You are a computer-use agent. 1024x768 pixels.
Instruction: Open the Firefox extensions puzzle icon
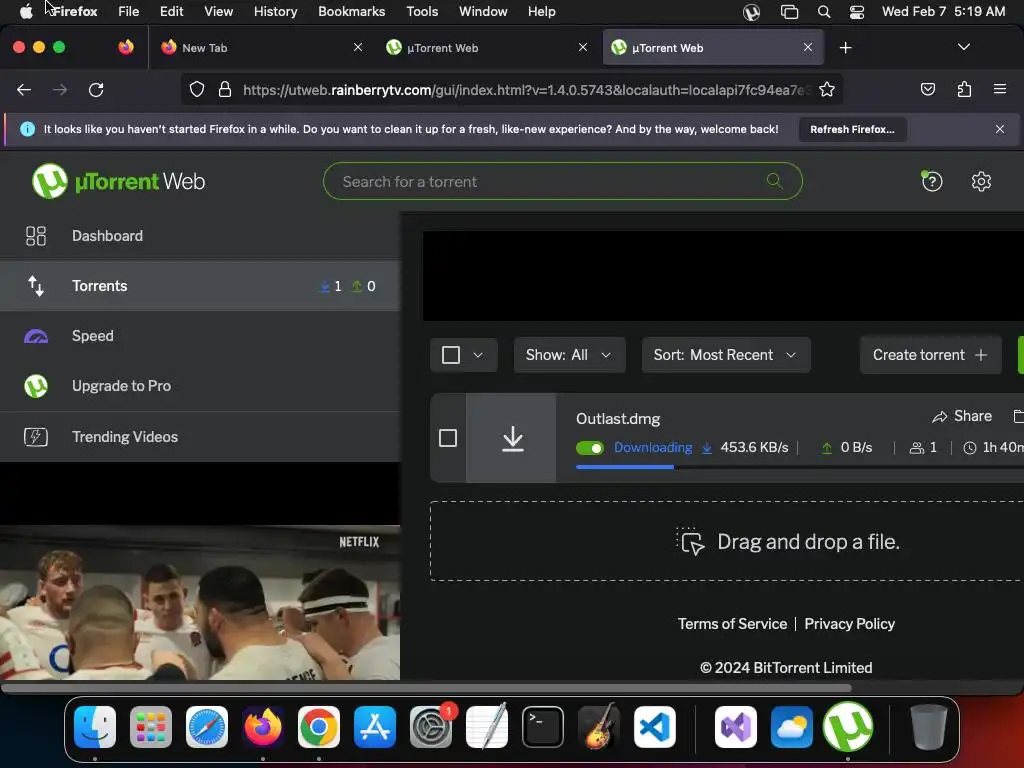coord(964,89)
